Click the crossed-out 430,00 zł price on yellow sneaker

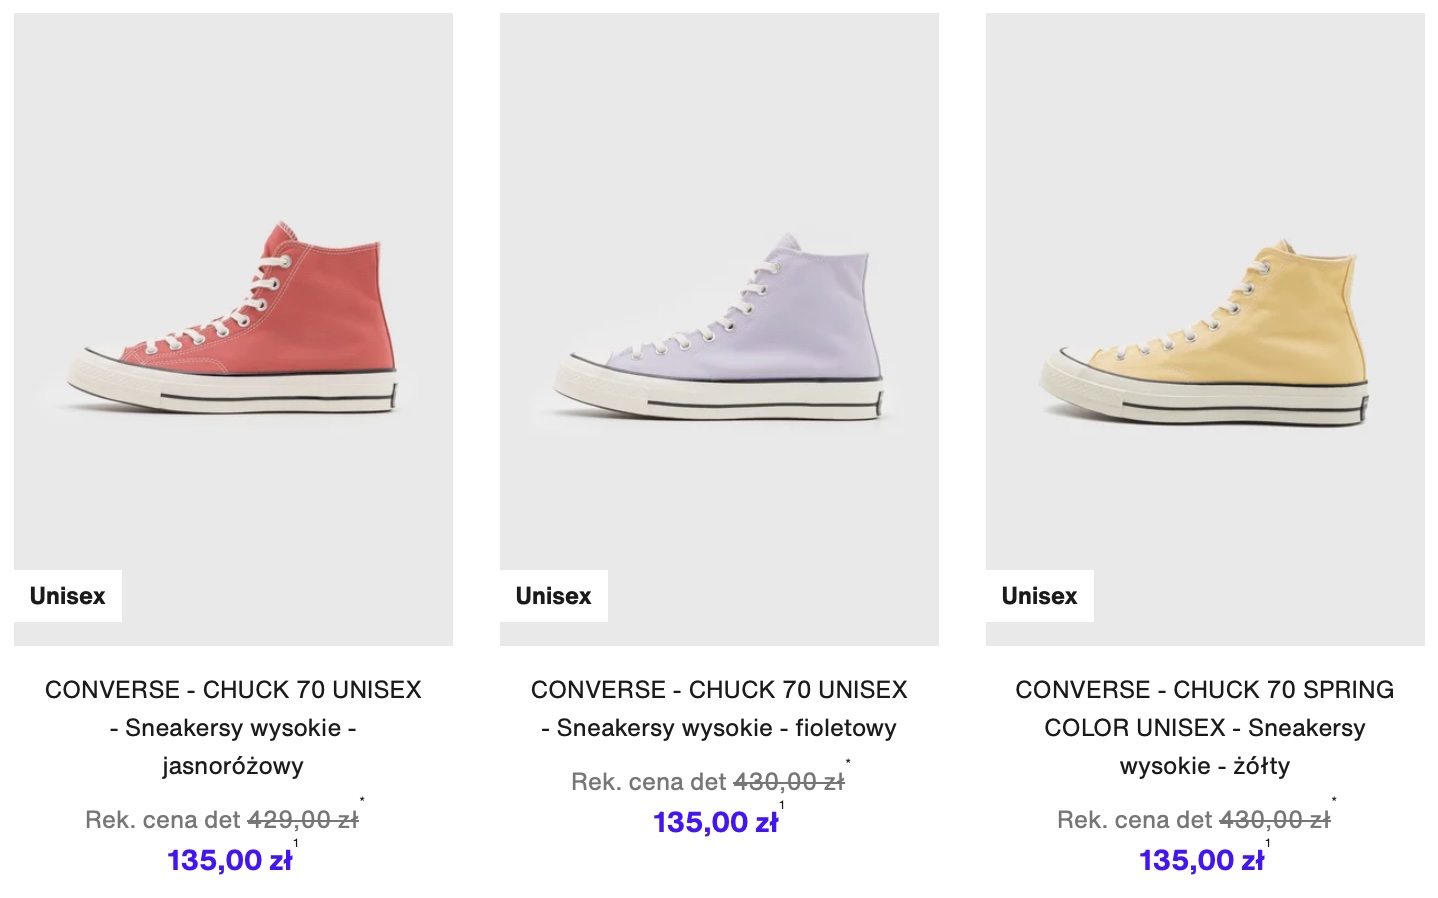pyautogui.click(x=1275, y=820)
